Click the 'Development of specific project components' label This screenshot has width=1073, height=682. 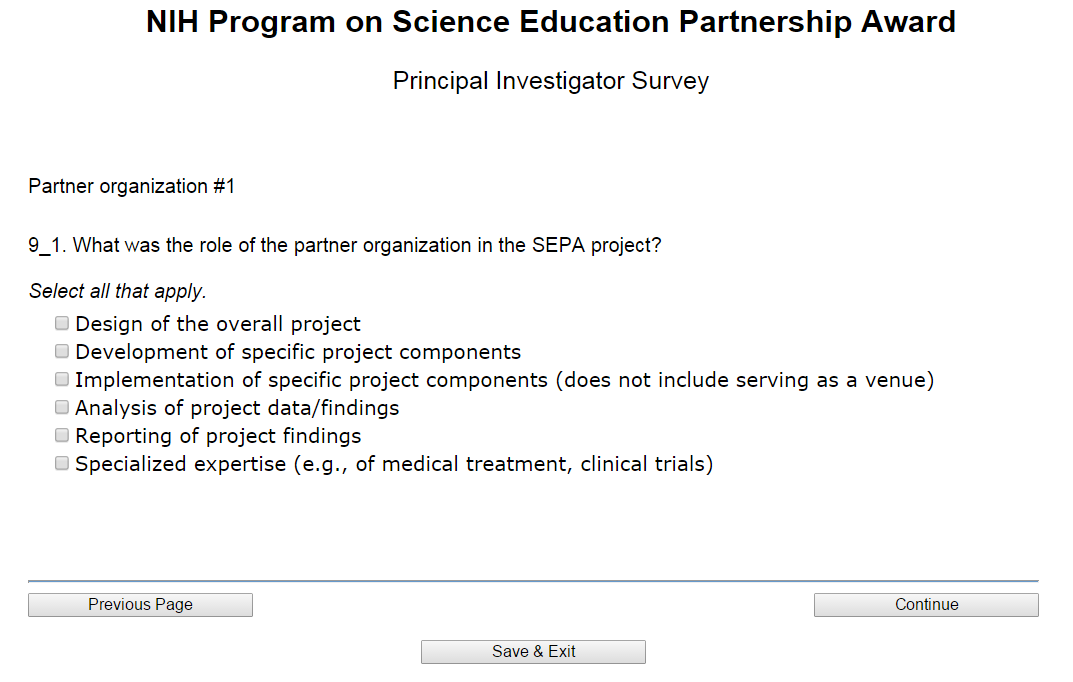[298, 352]
